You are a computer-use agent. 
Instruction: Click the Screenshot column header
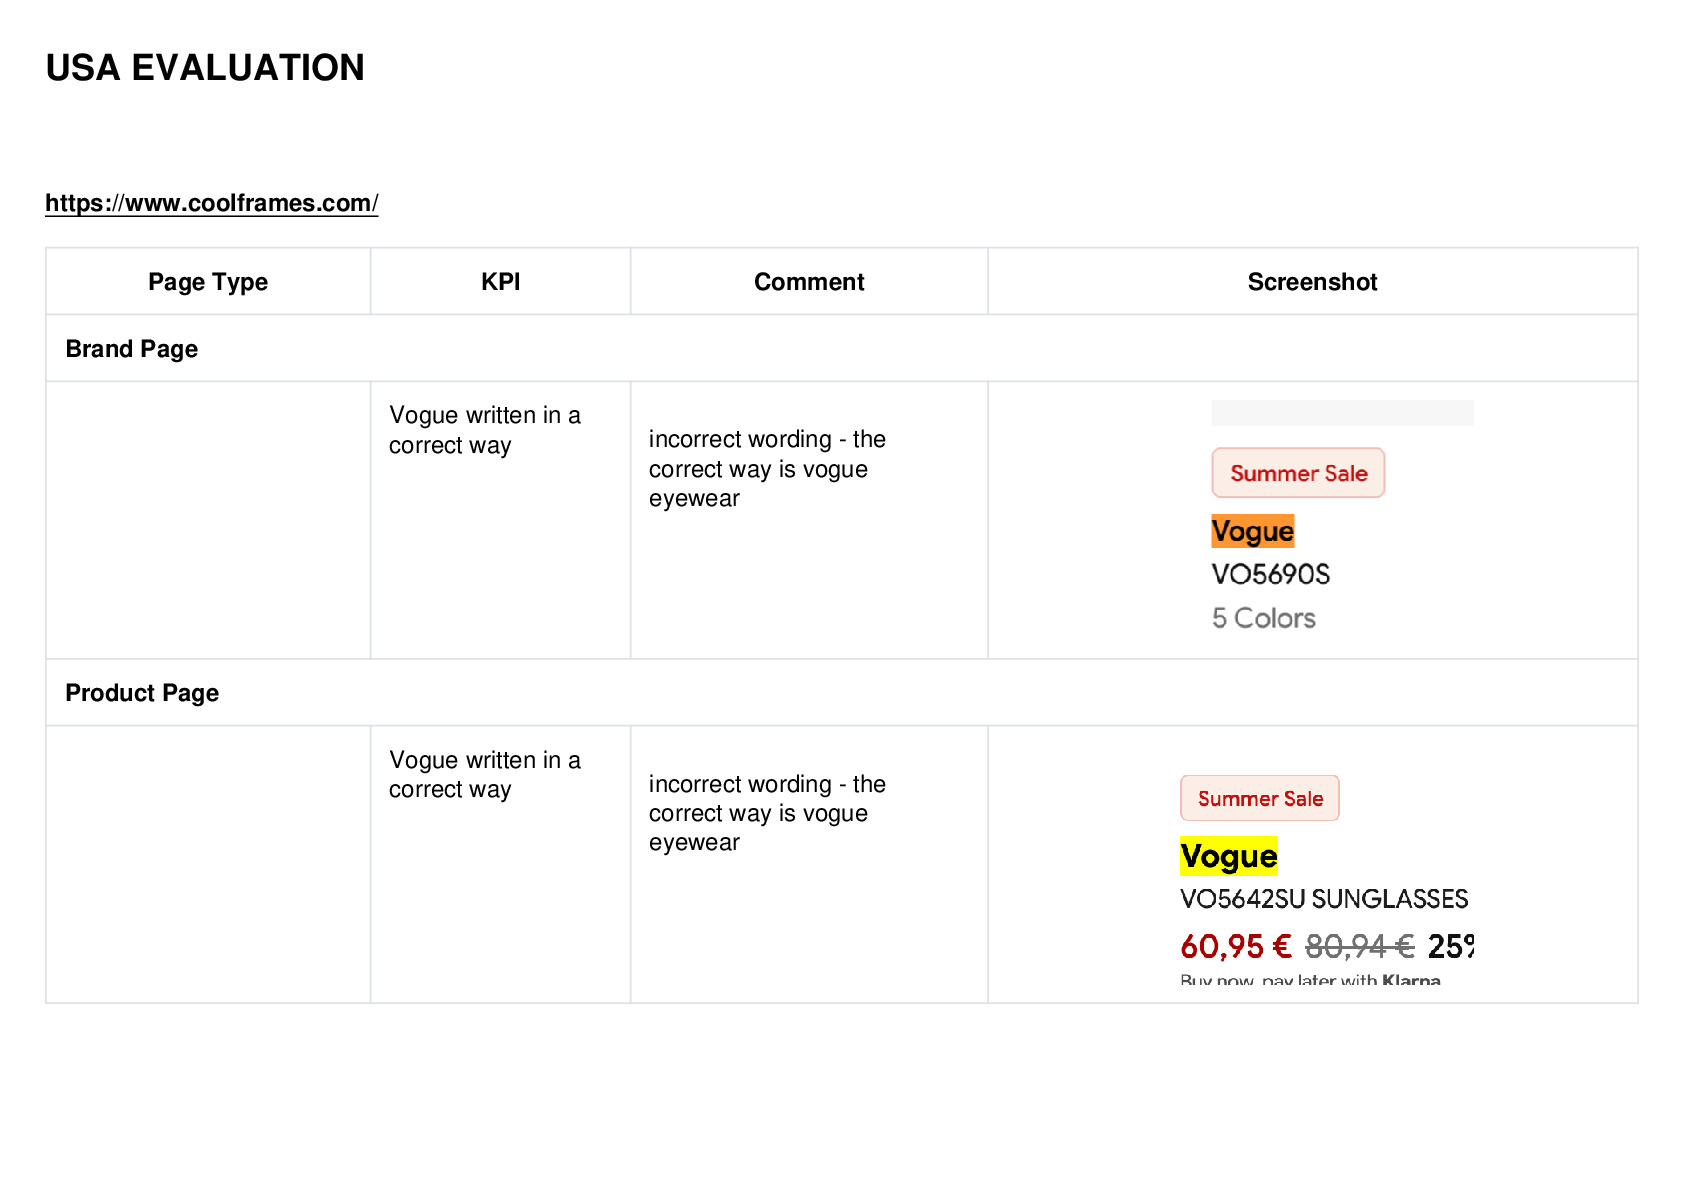click(1312, 282)
